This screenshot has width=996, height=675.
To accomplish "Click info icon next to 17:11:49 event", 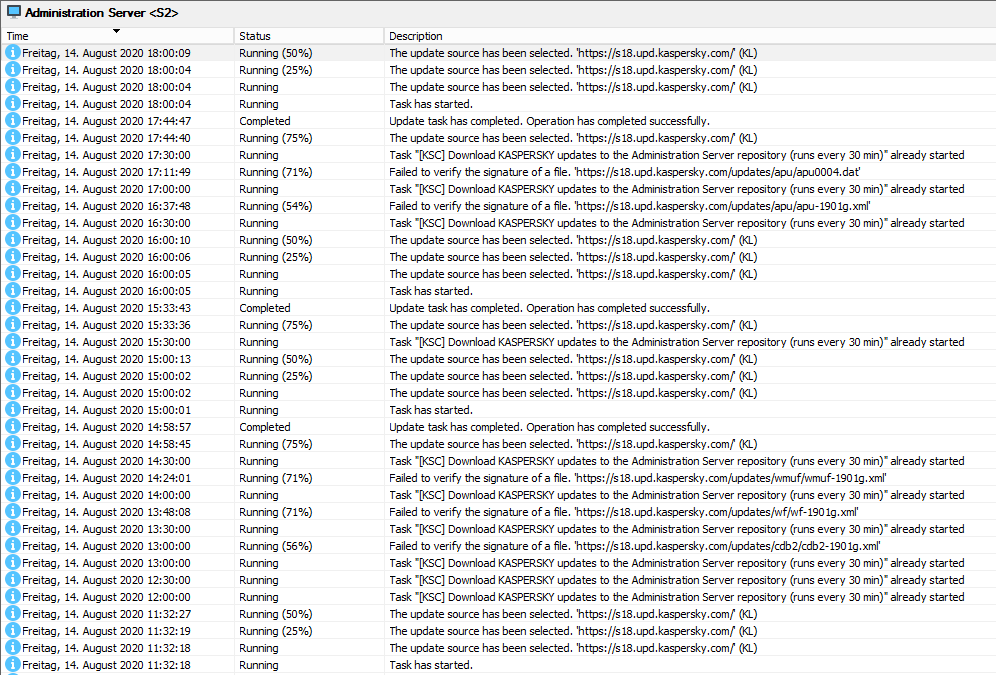I will pyautogui.click(x=12, y=171).
